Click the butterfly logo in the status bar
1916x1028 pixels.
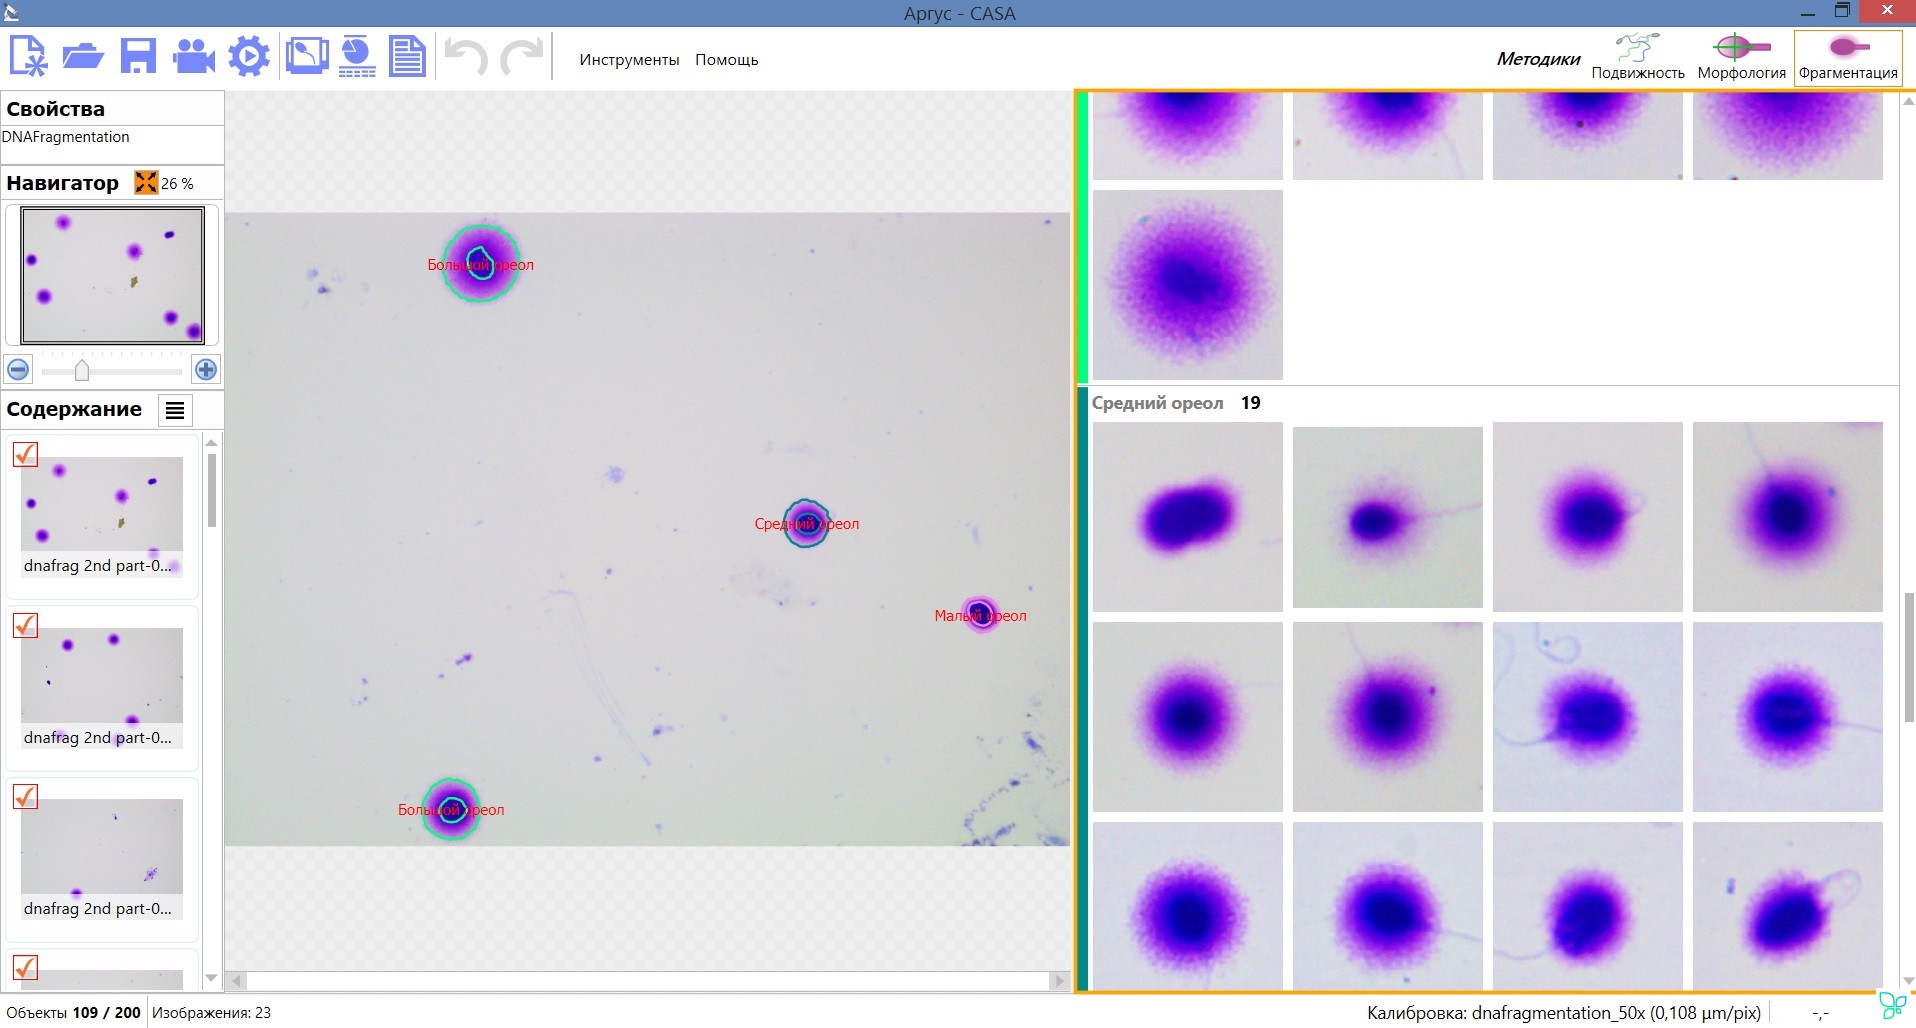[x=1892, y=1005]
